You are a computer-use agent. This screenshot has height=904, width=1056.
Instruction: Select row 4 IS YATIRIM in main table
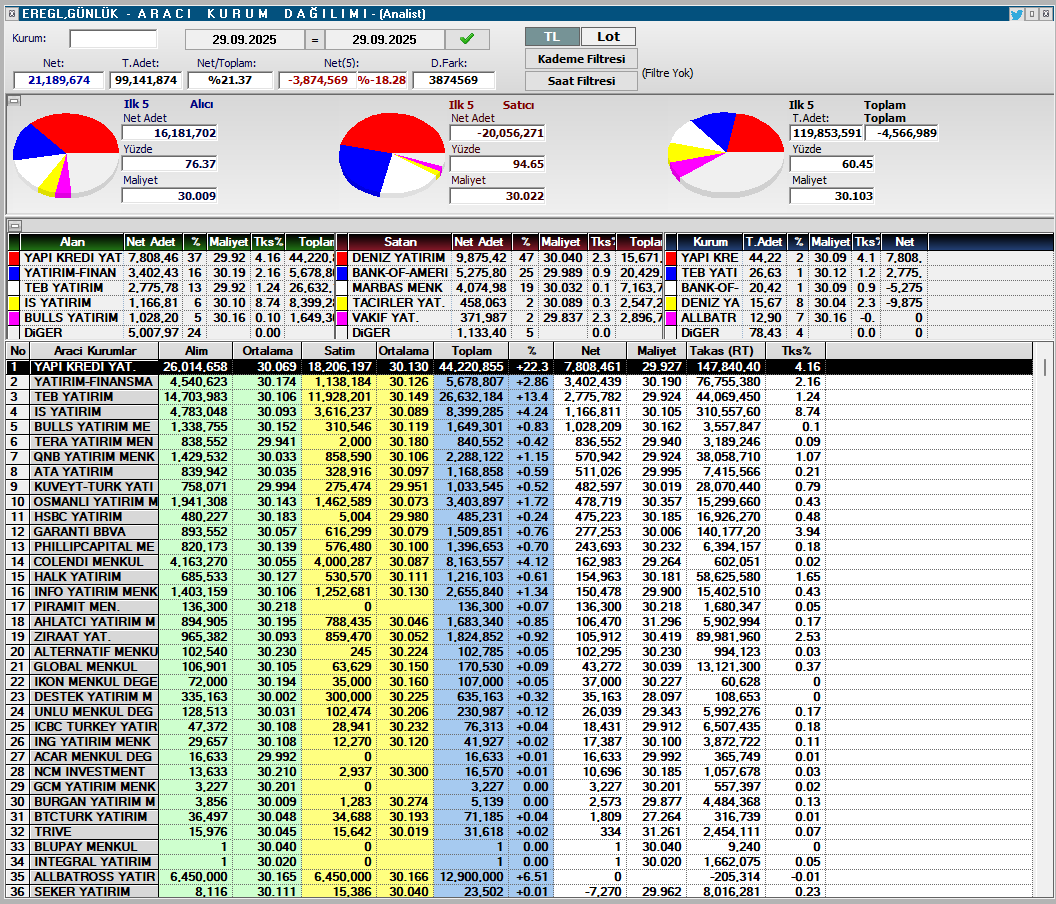[x=519, y=412]
